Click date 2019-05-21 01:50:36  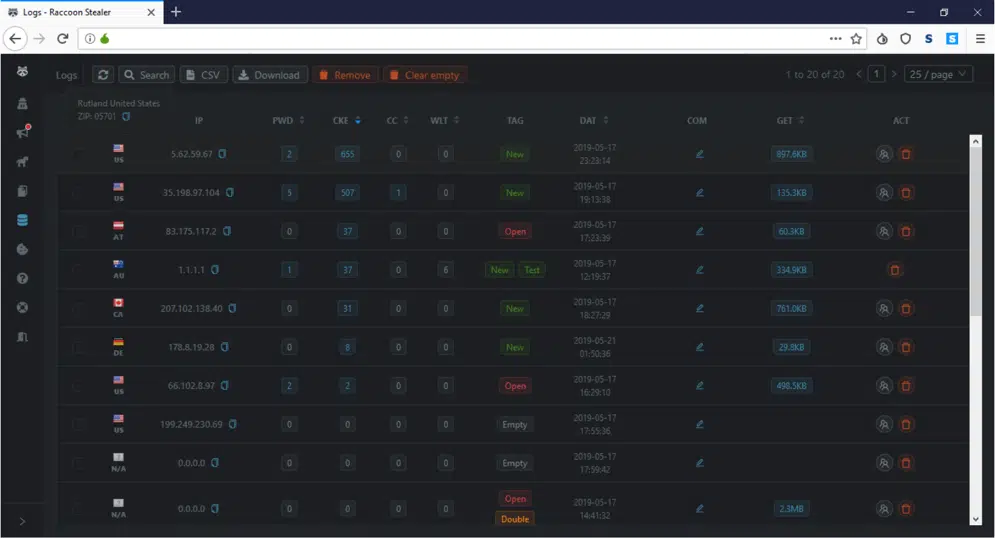[x=595, y=347]
